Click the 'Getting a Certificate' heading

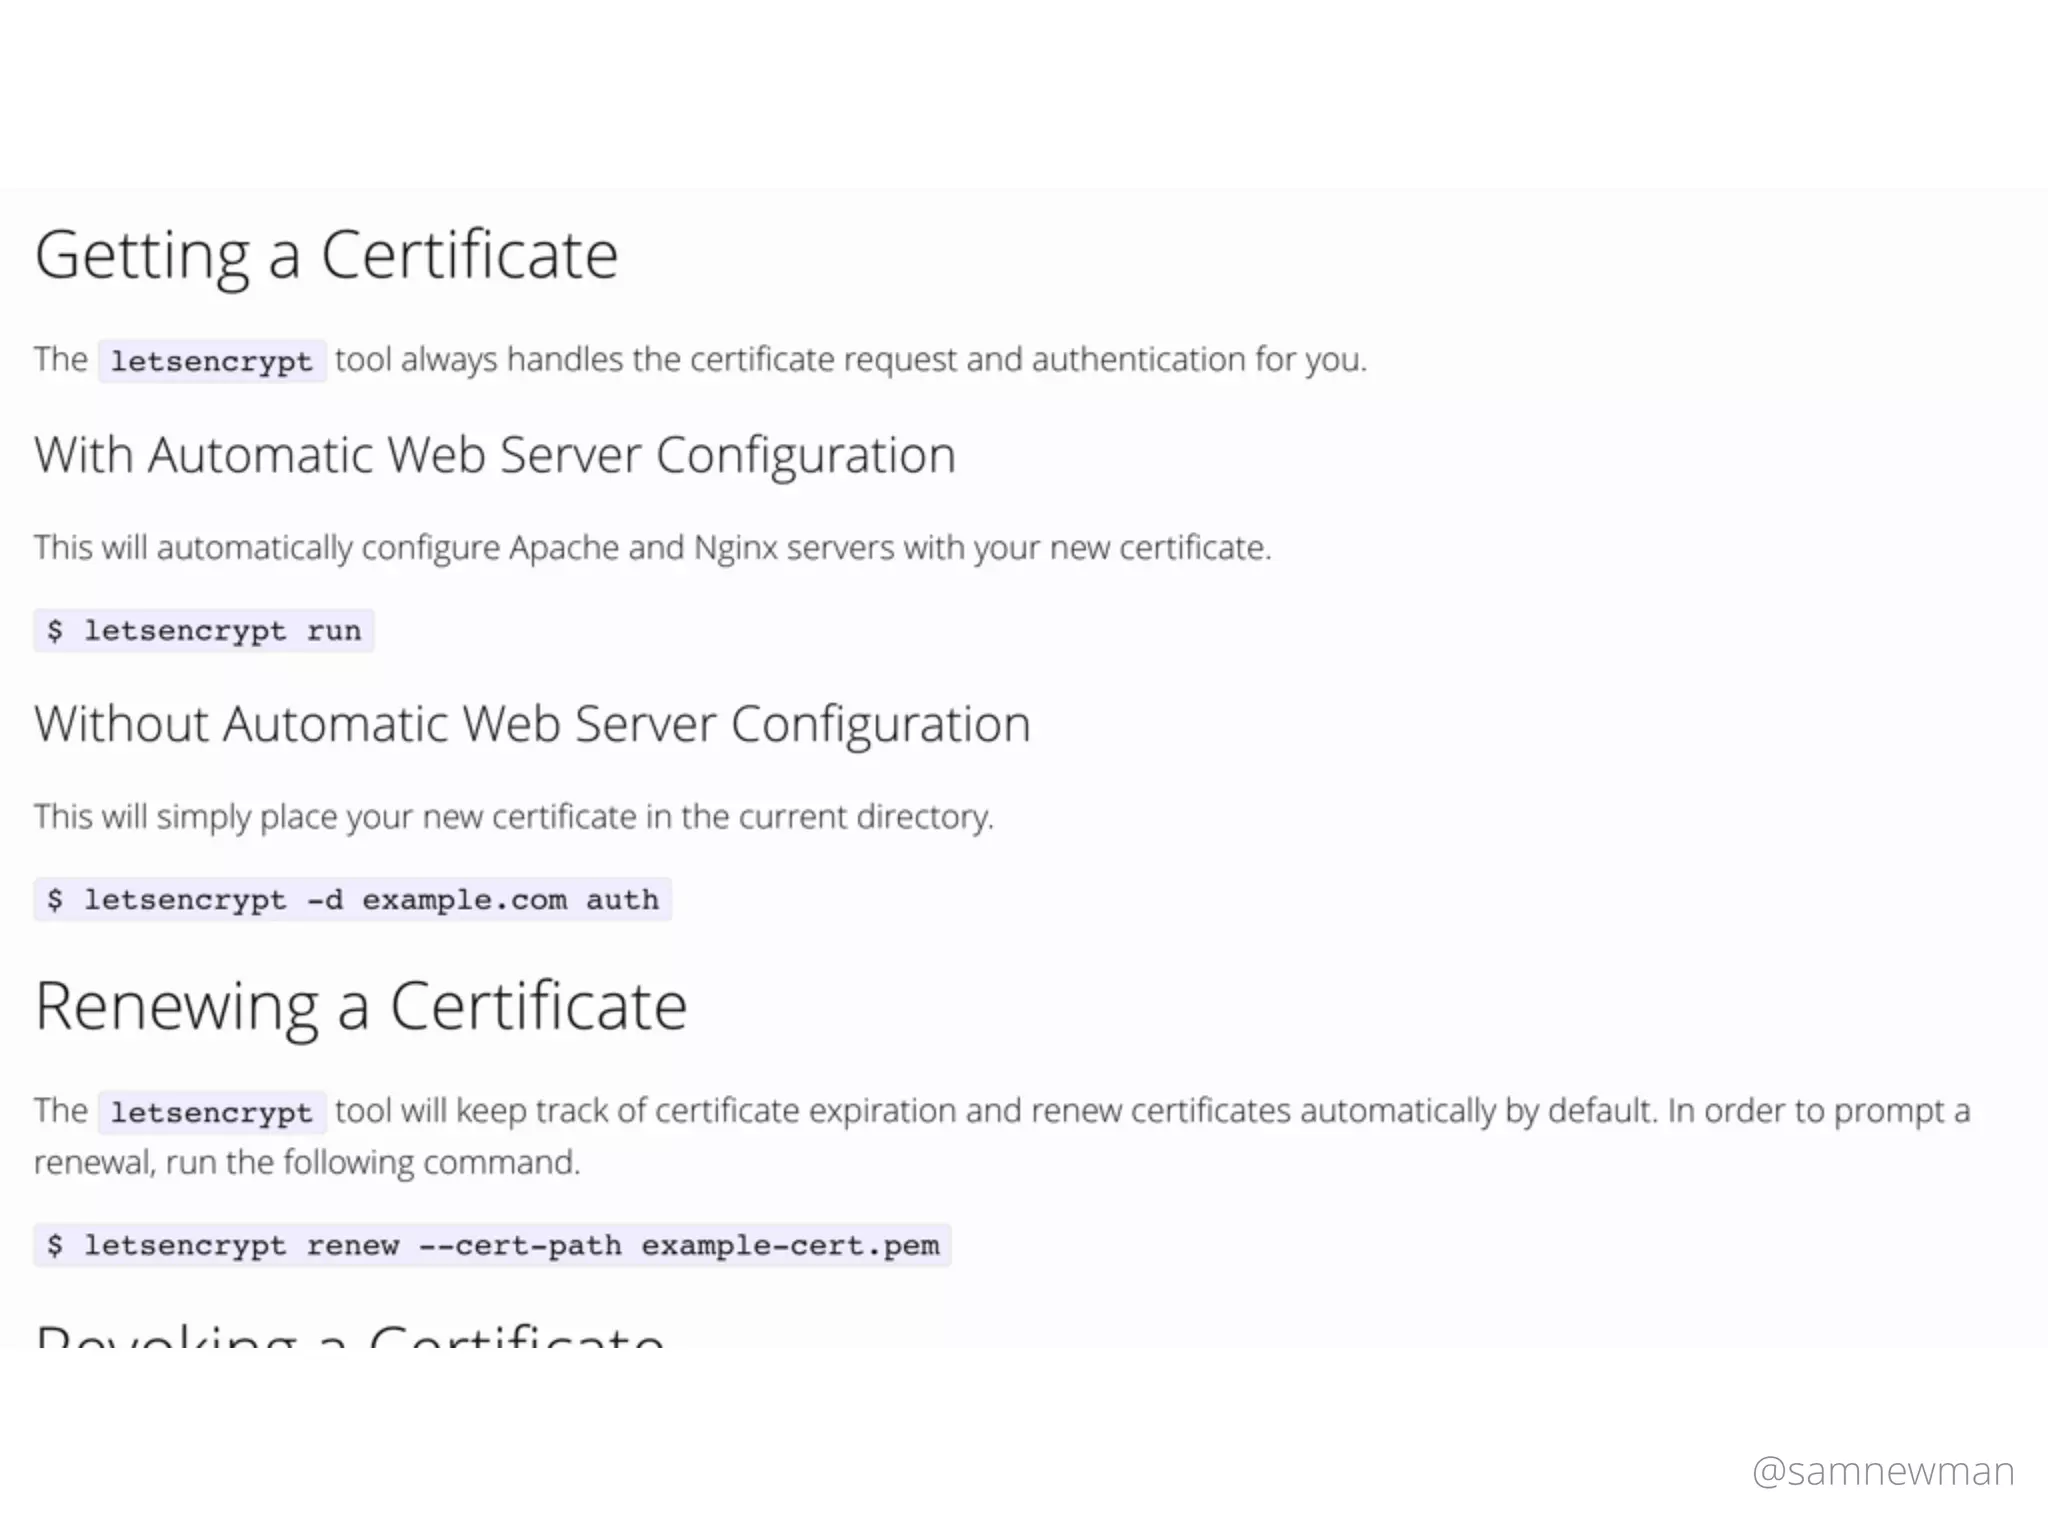(326, 255)
